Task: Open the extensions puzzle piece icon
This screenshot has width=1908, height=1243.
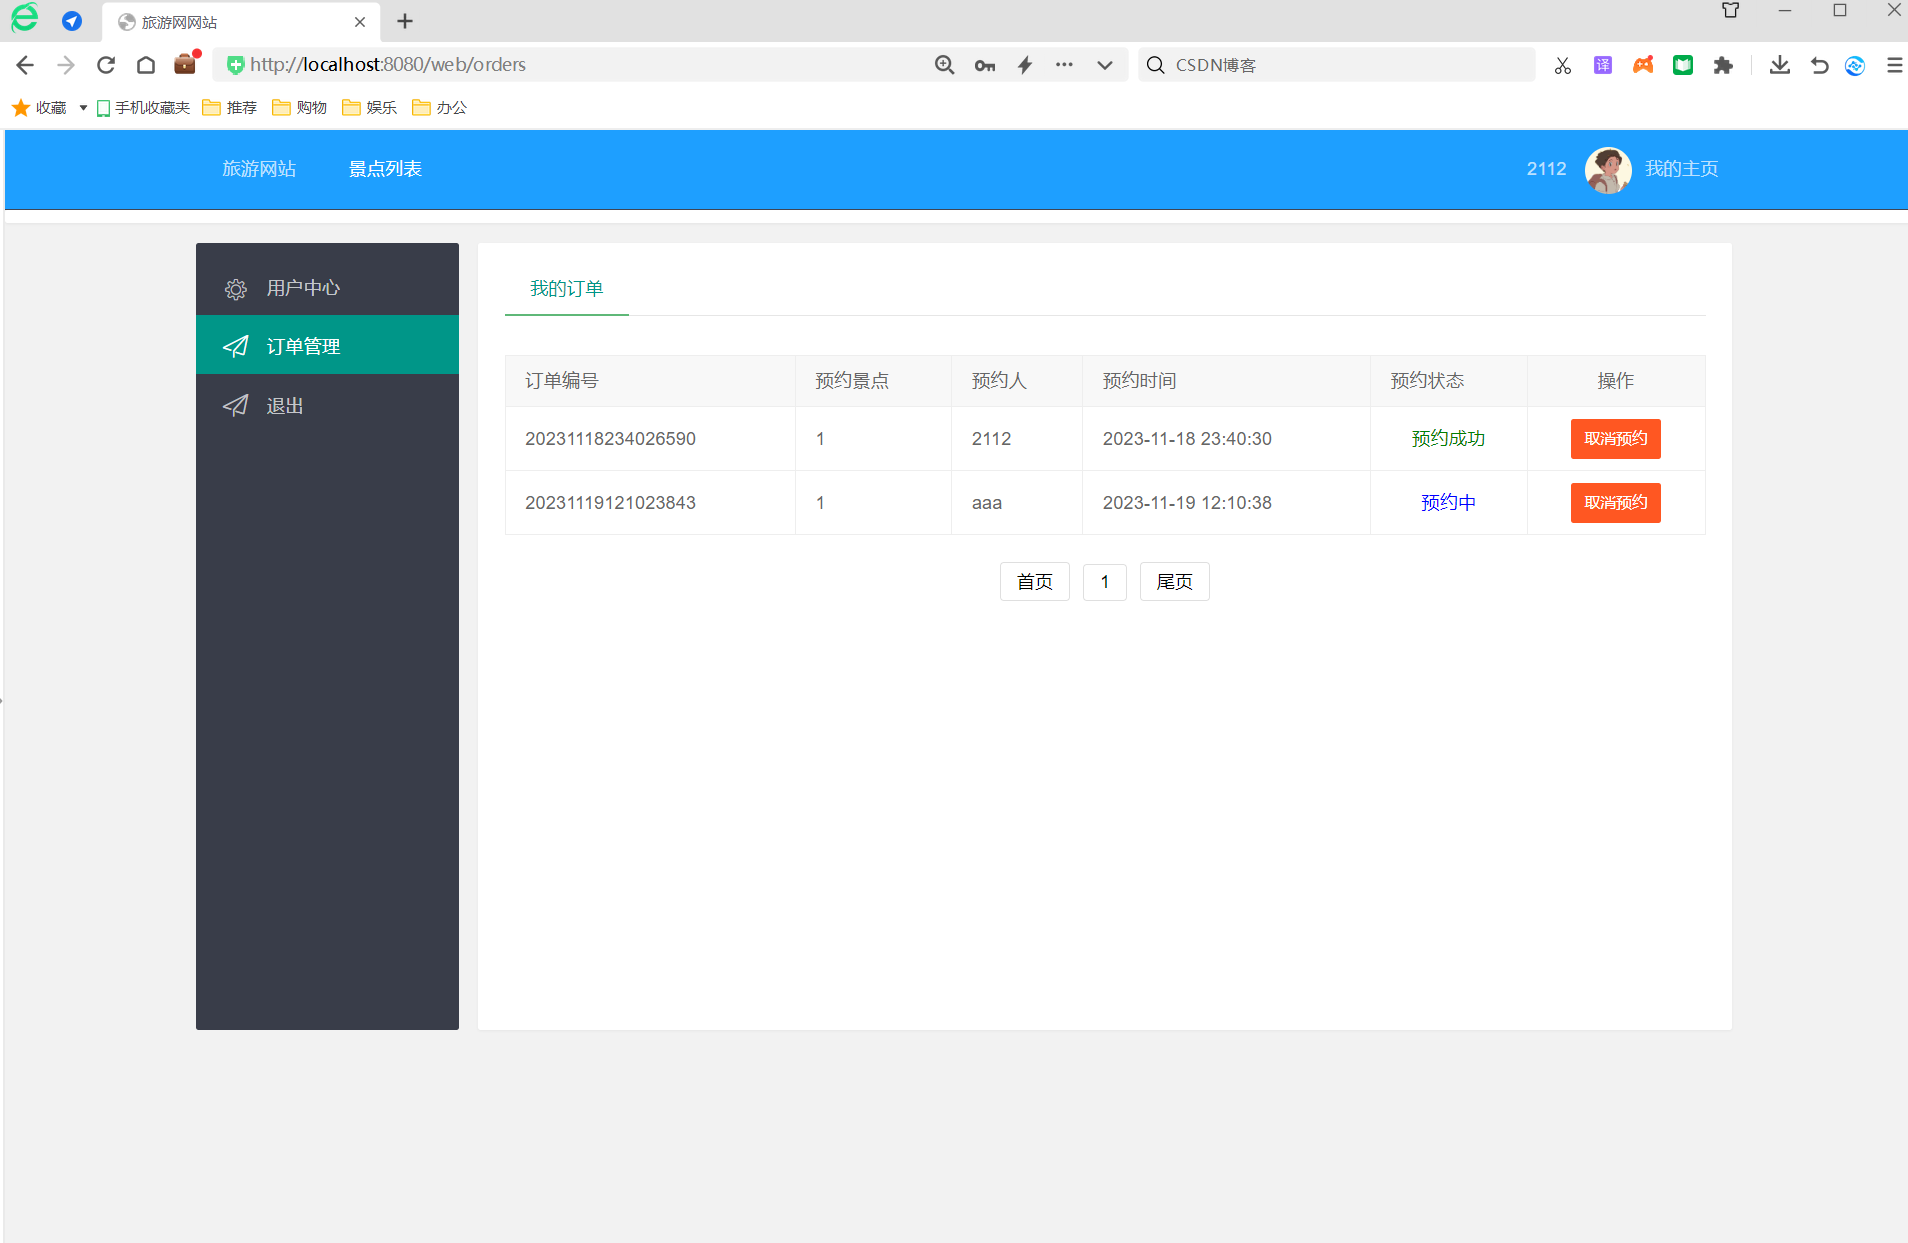Action: [1722, 66]
